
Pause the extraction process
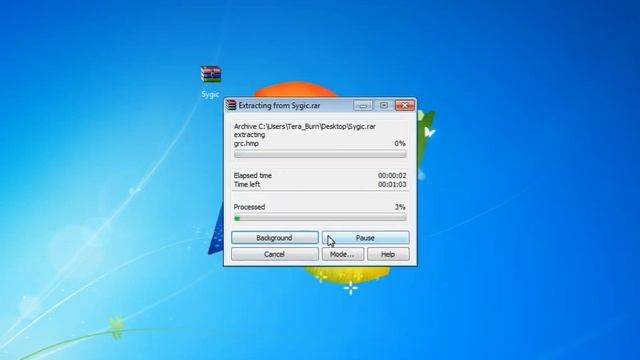point(365,238)
